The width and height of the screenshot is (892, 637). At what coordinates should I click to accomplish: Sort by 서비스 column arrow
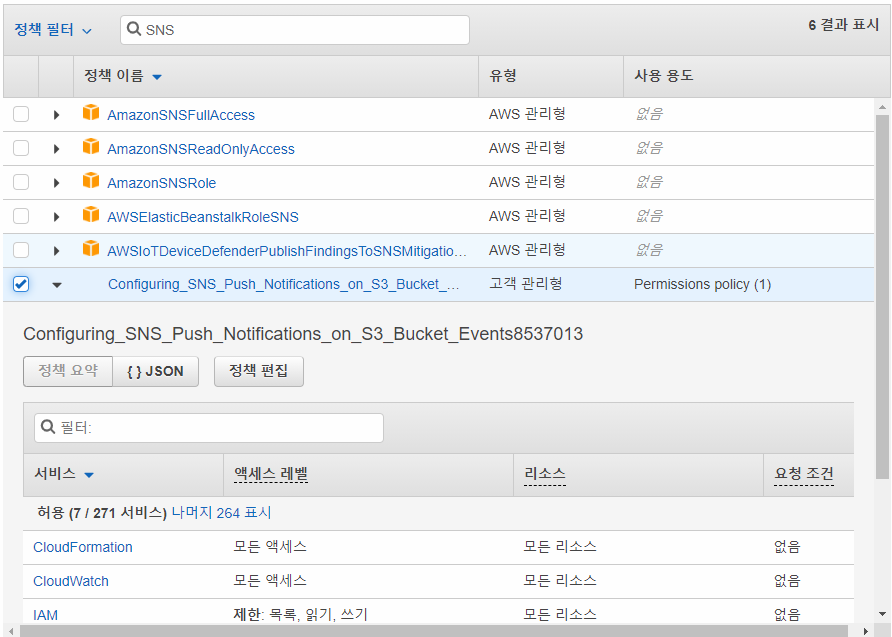point(89,475)
